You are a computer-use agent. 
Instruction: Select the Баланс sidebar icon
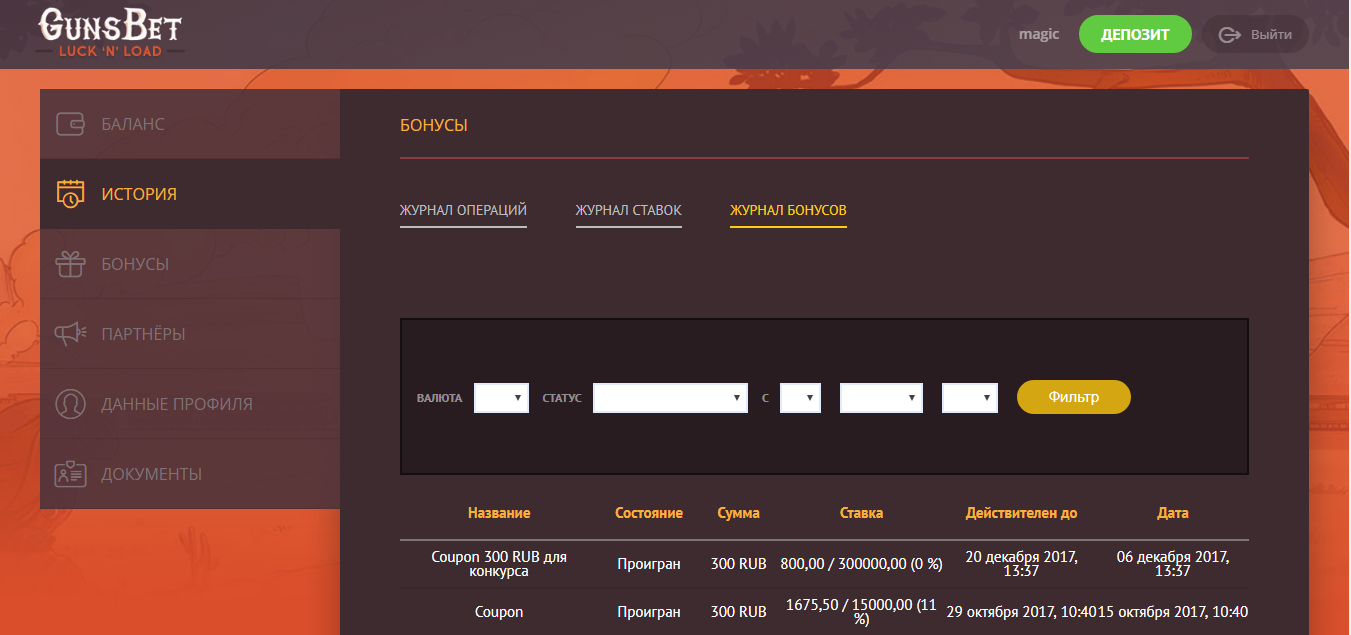click(x=69, y=122)
